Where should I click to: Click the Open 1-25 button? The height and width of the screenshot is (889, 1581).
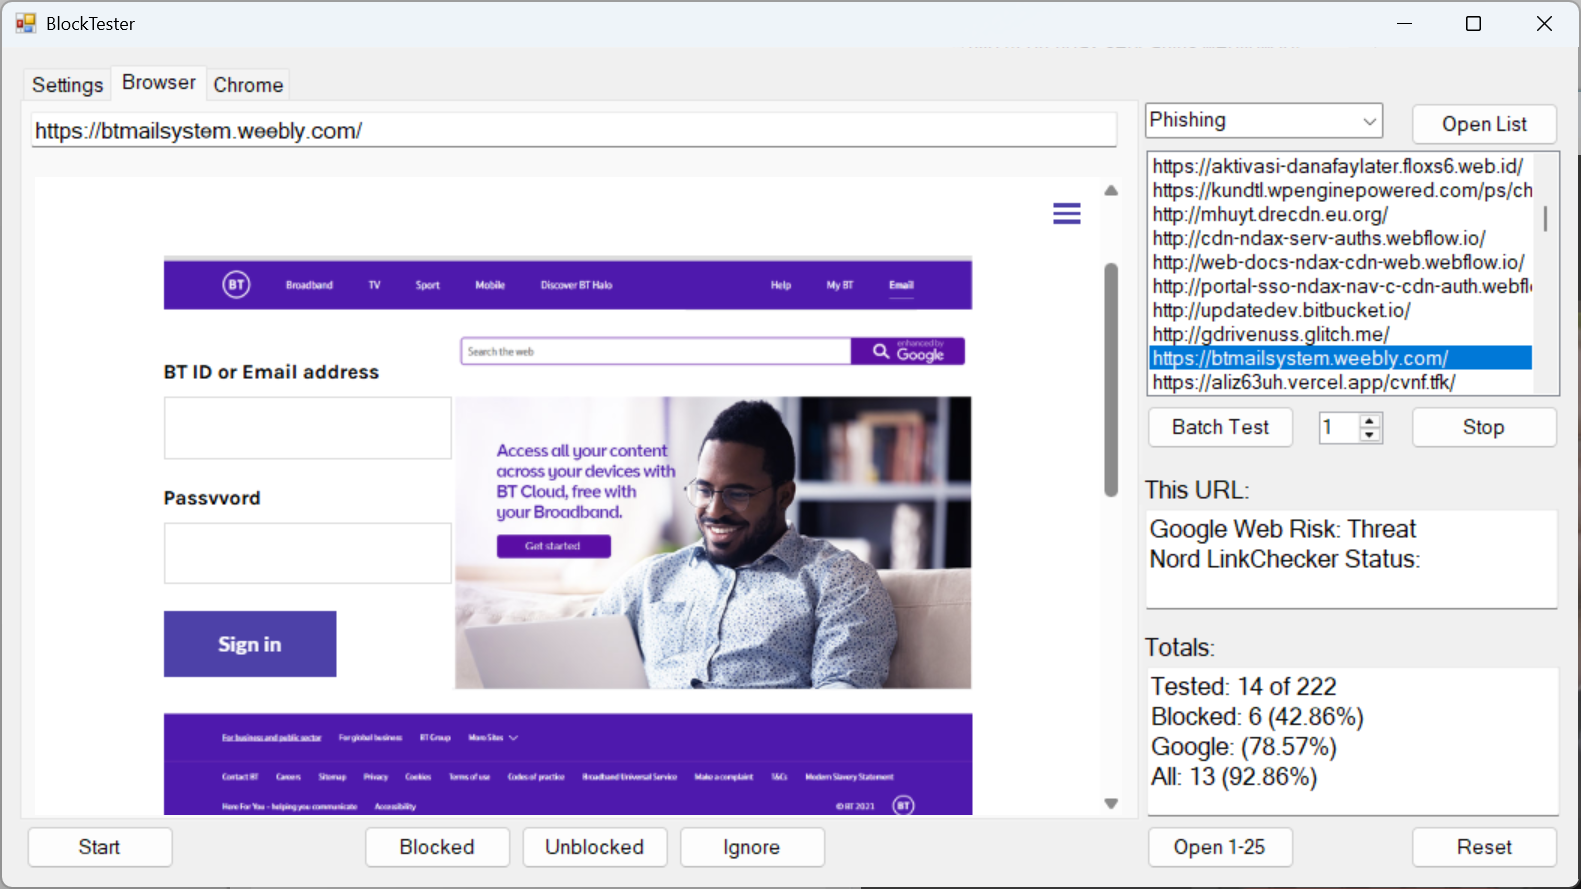(1220, 847)
